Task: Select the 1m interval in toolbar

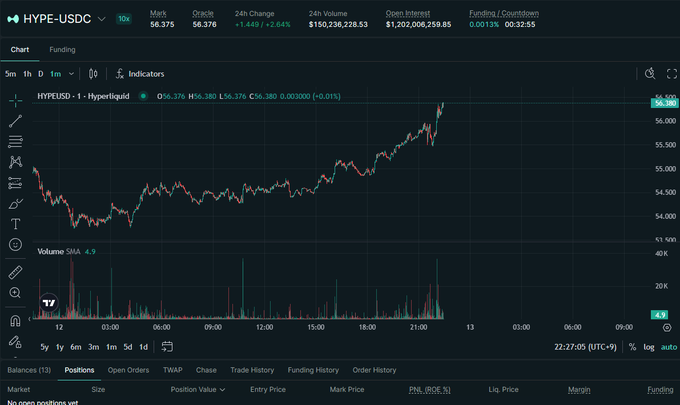Action: tap(56, 74)
